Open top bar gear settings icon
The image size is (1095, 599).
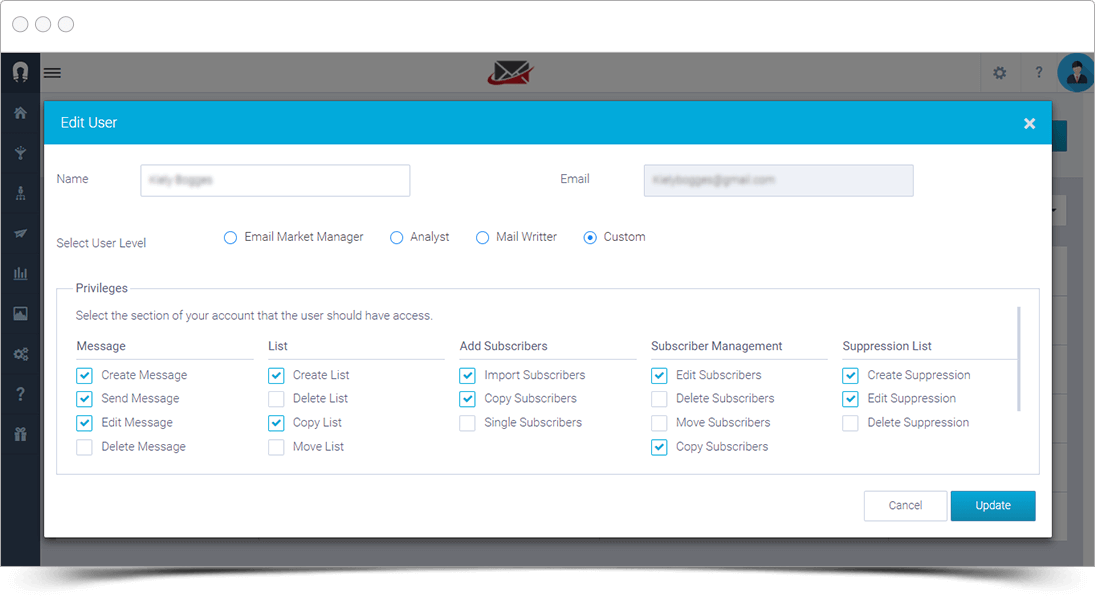pos(999,73)
